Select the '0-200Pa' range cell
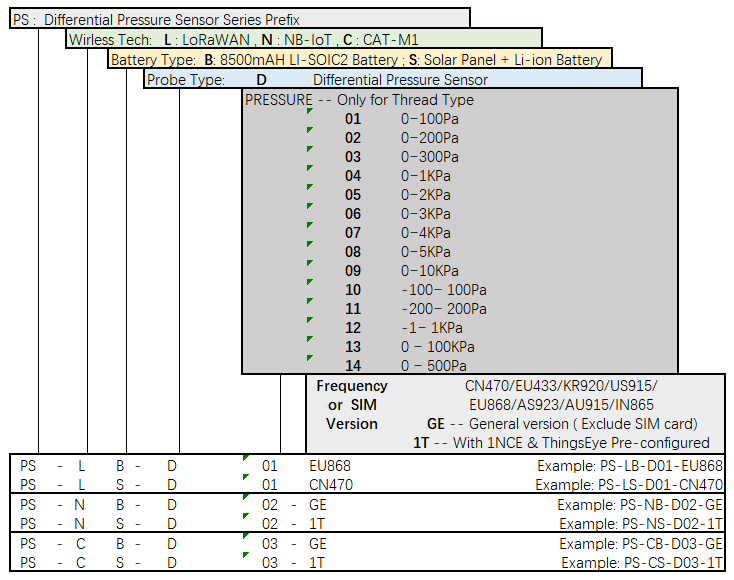 coord(430,138)
